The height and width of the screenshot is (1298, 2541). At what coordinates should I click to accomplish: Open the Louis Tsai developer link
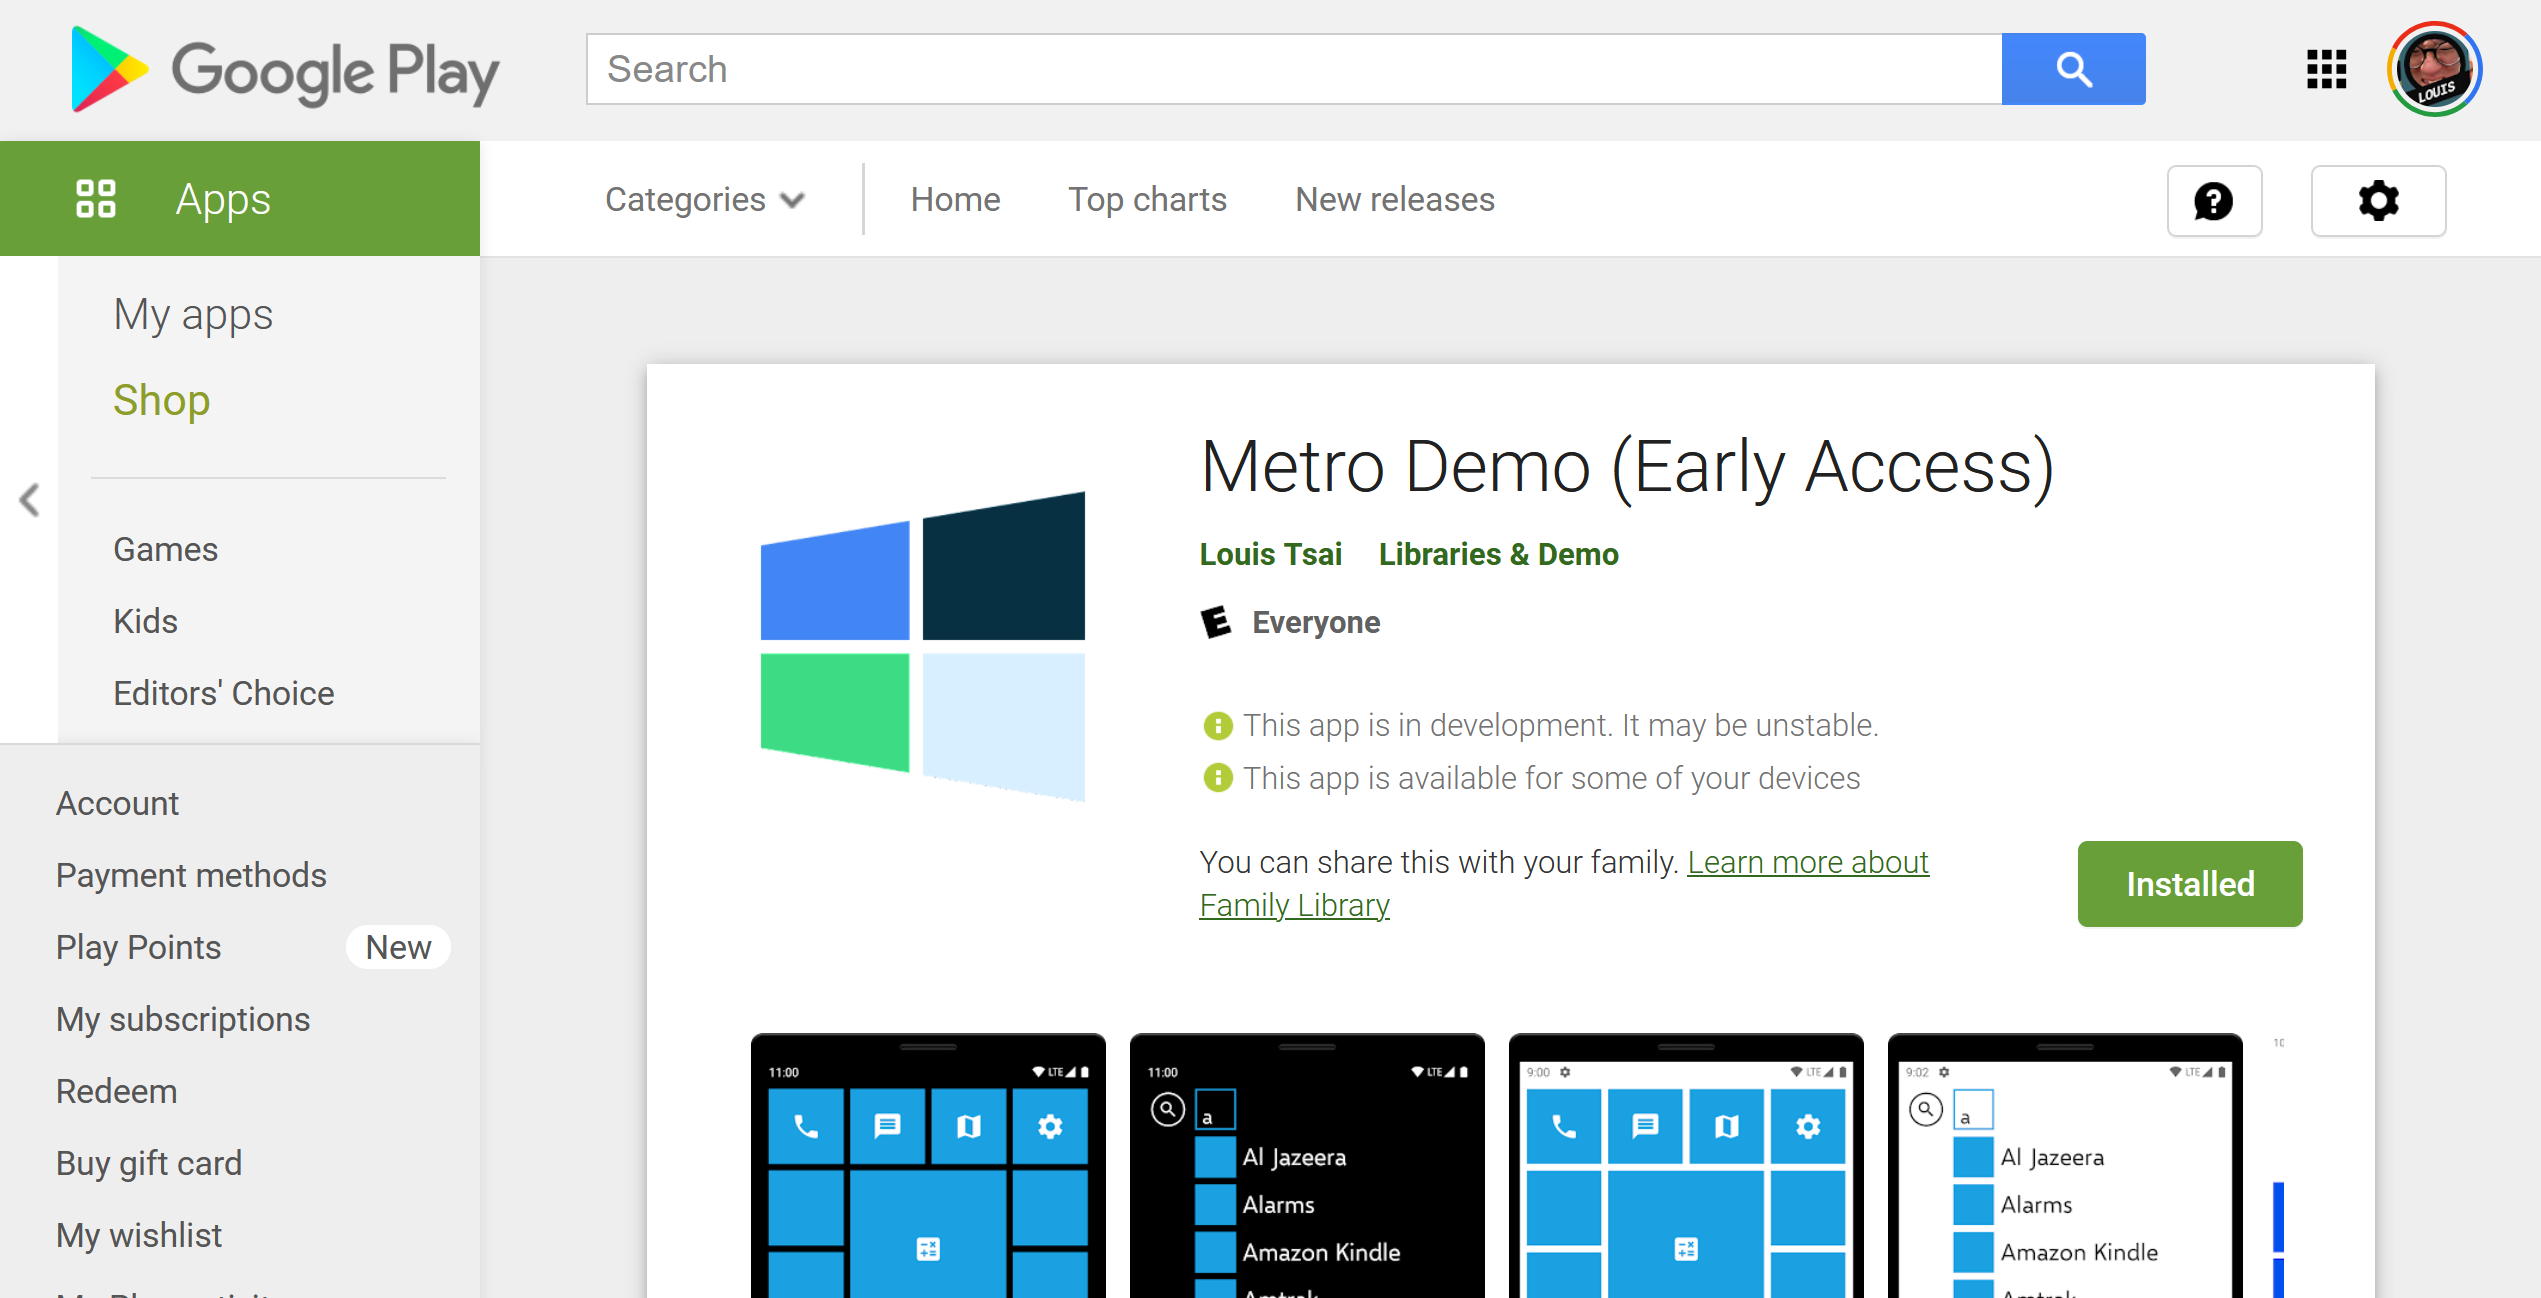1270,554
